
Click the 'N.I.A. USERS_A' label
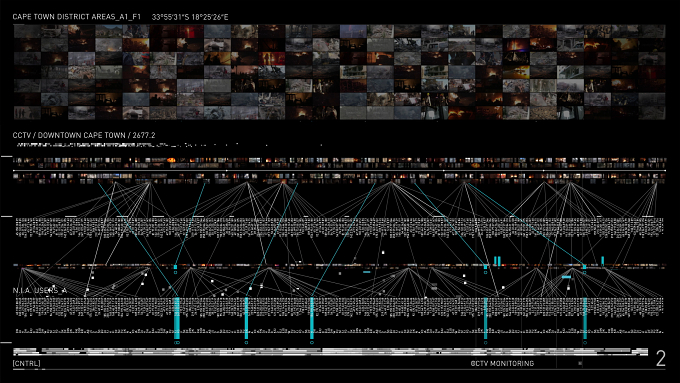pos(39,290)
